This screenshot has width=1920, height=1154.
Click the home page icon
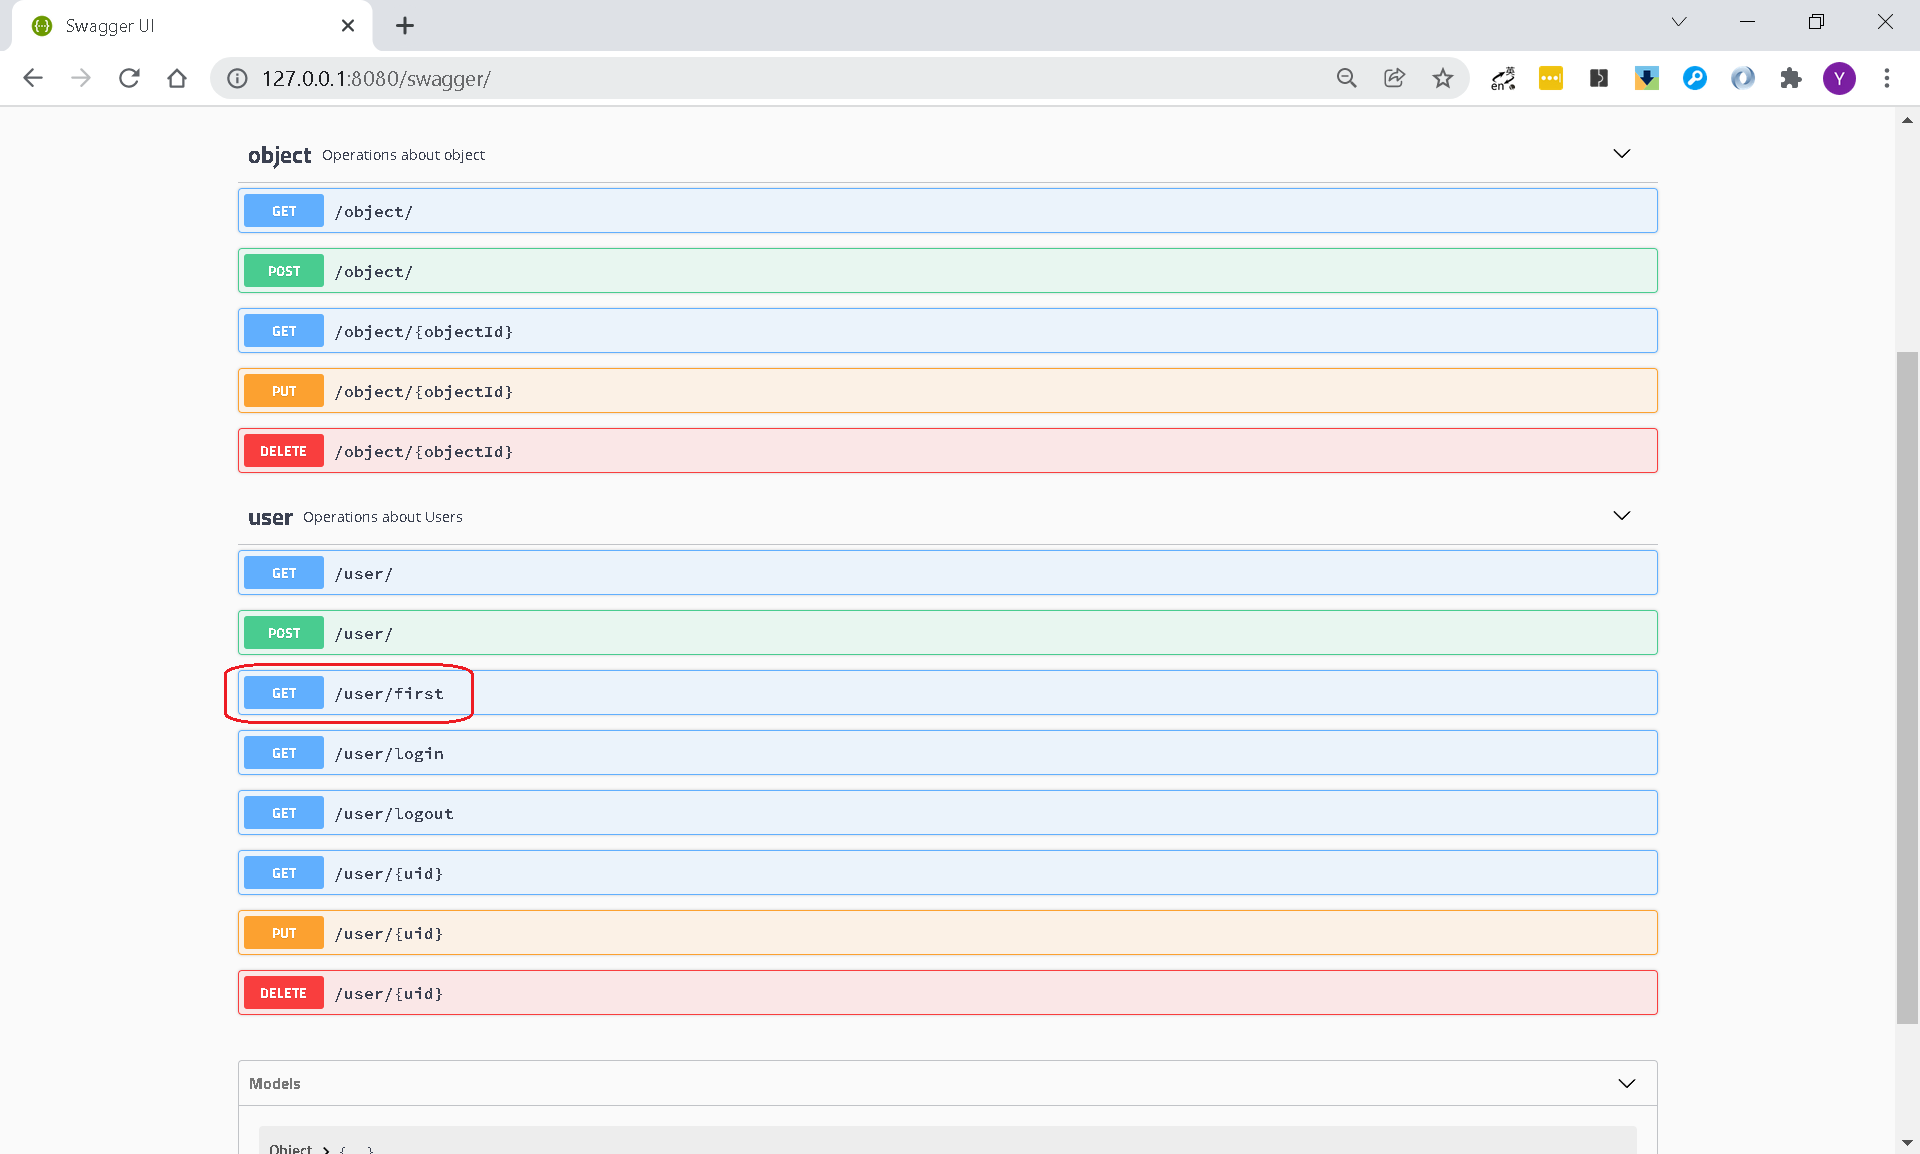(x=177, y=78)
